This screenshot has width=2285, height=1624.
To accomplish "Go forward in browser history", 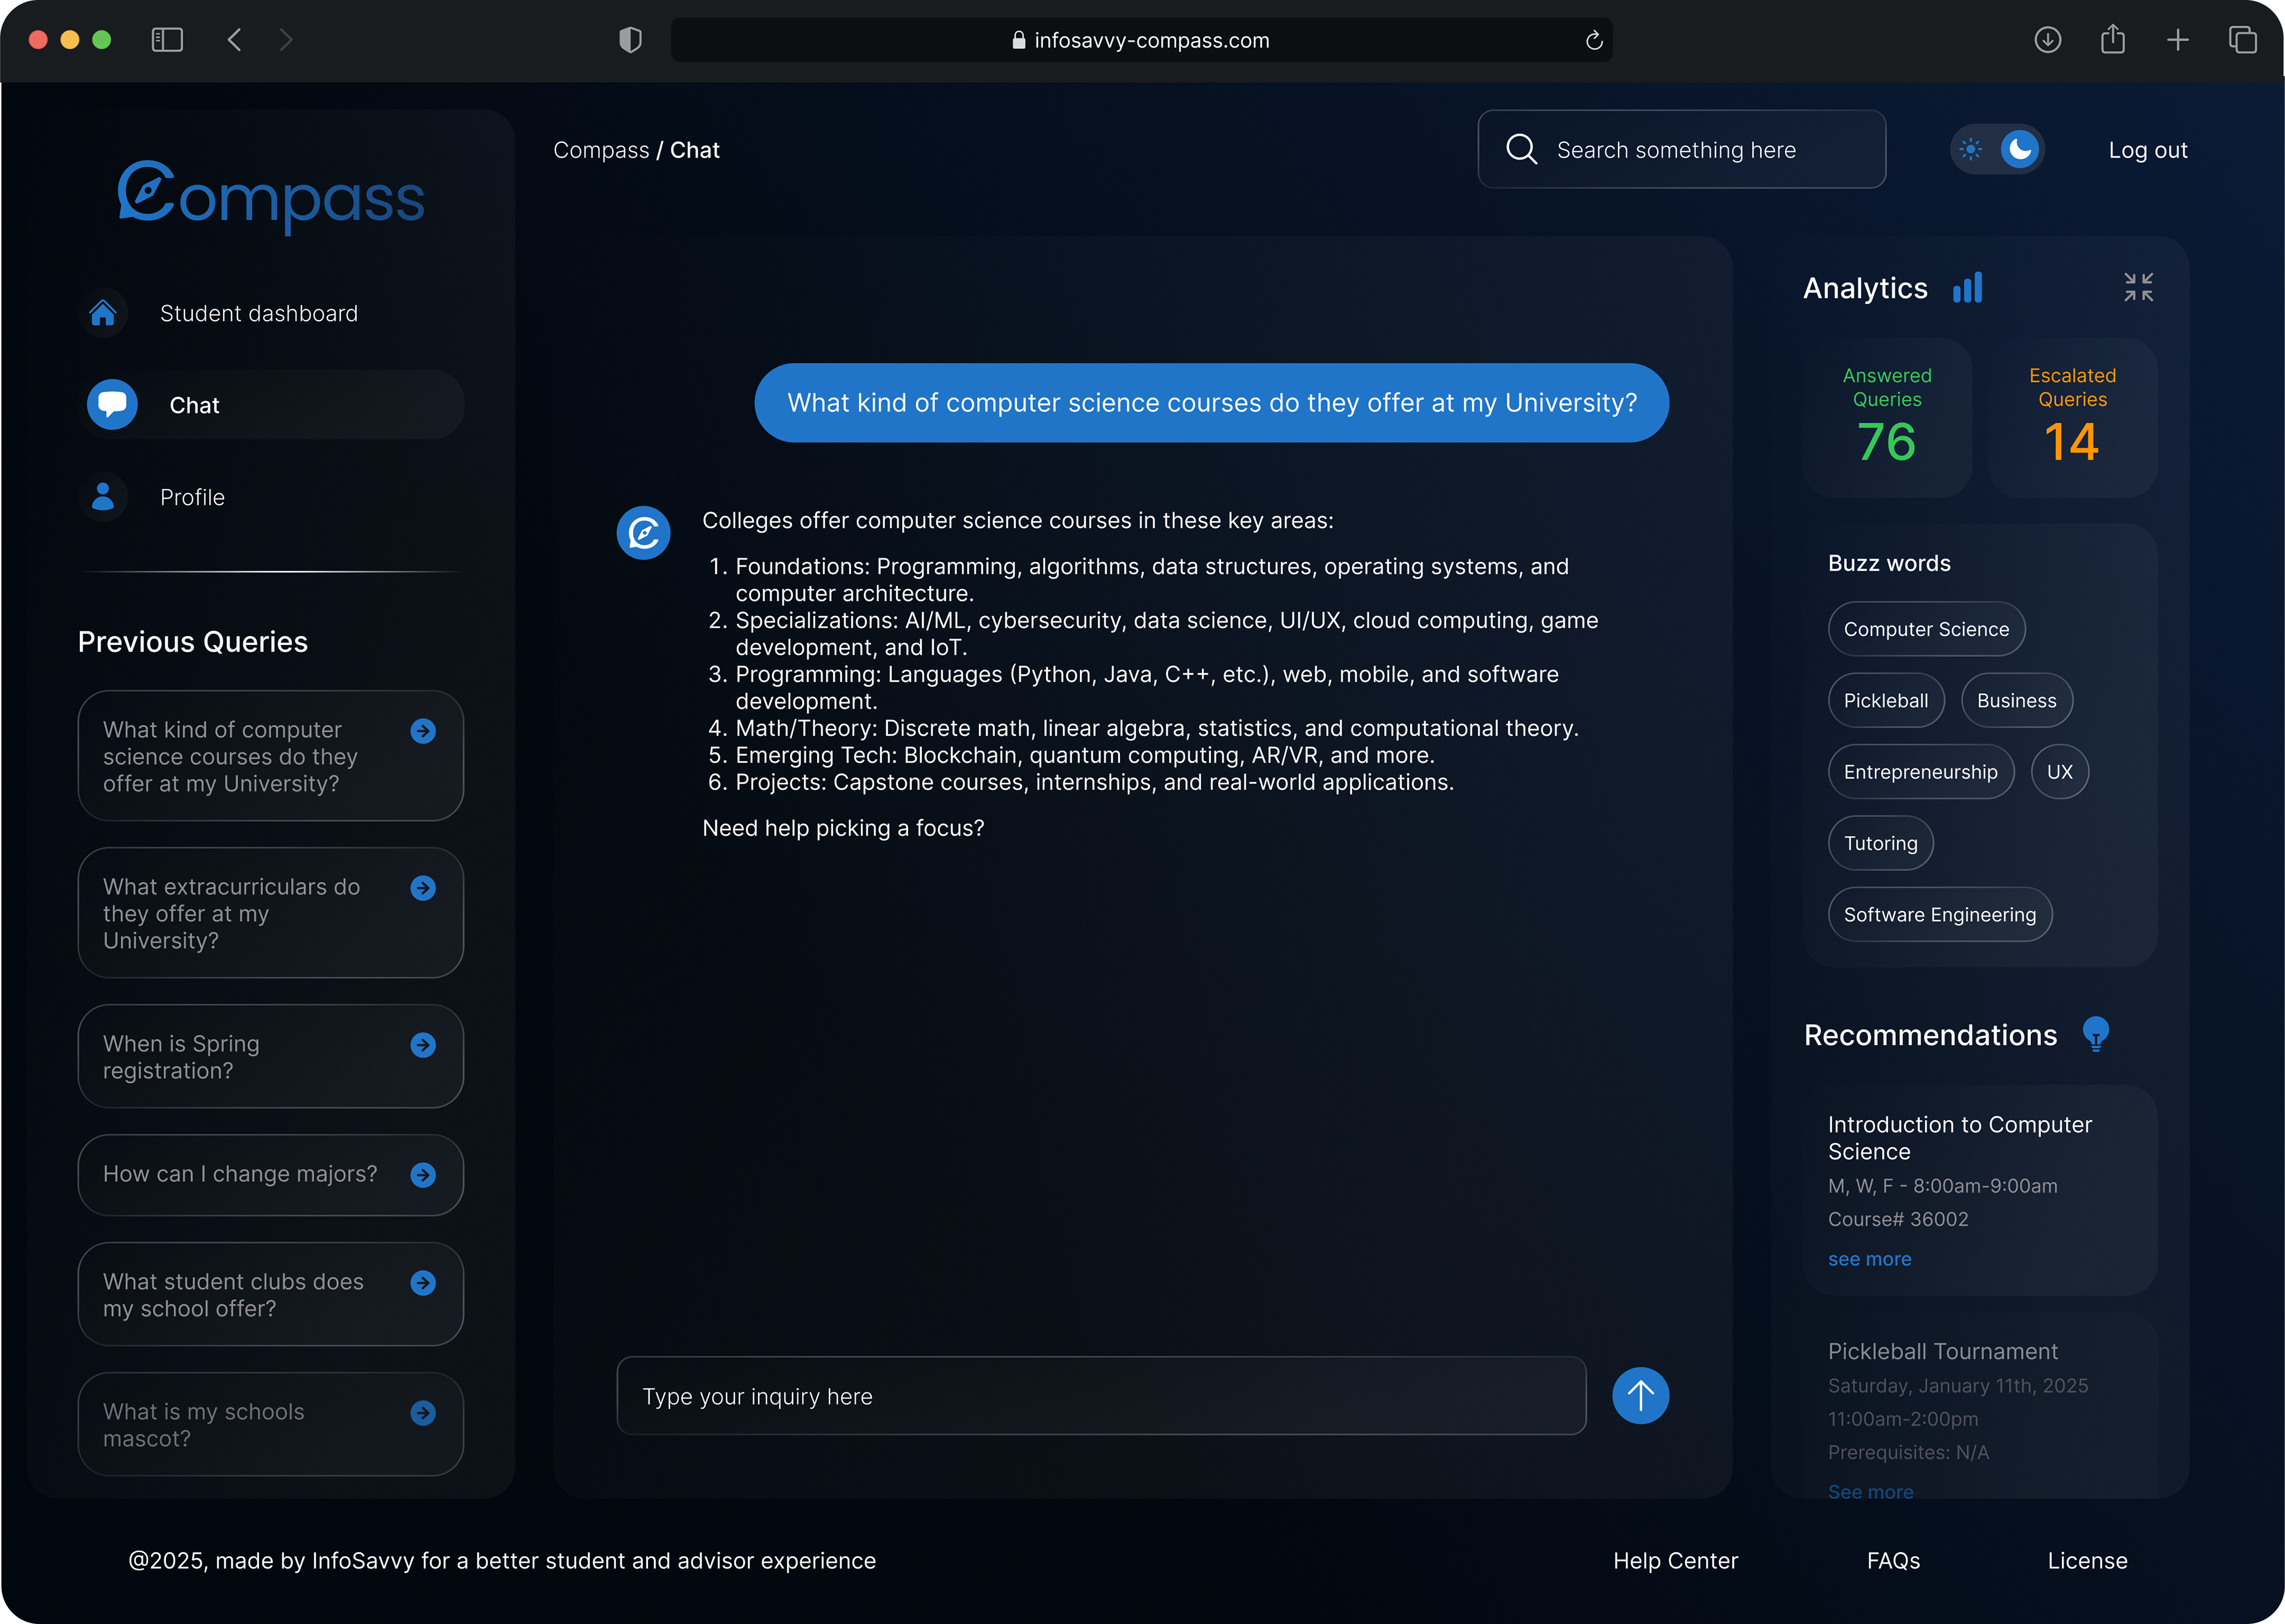I will coord(286,40).
